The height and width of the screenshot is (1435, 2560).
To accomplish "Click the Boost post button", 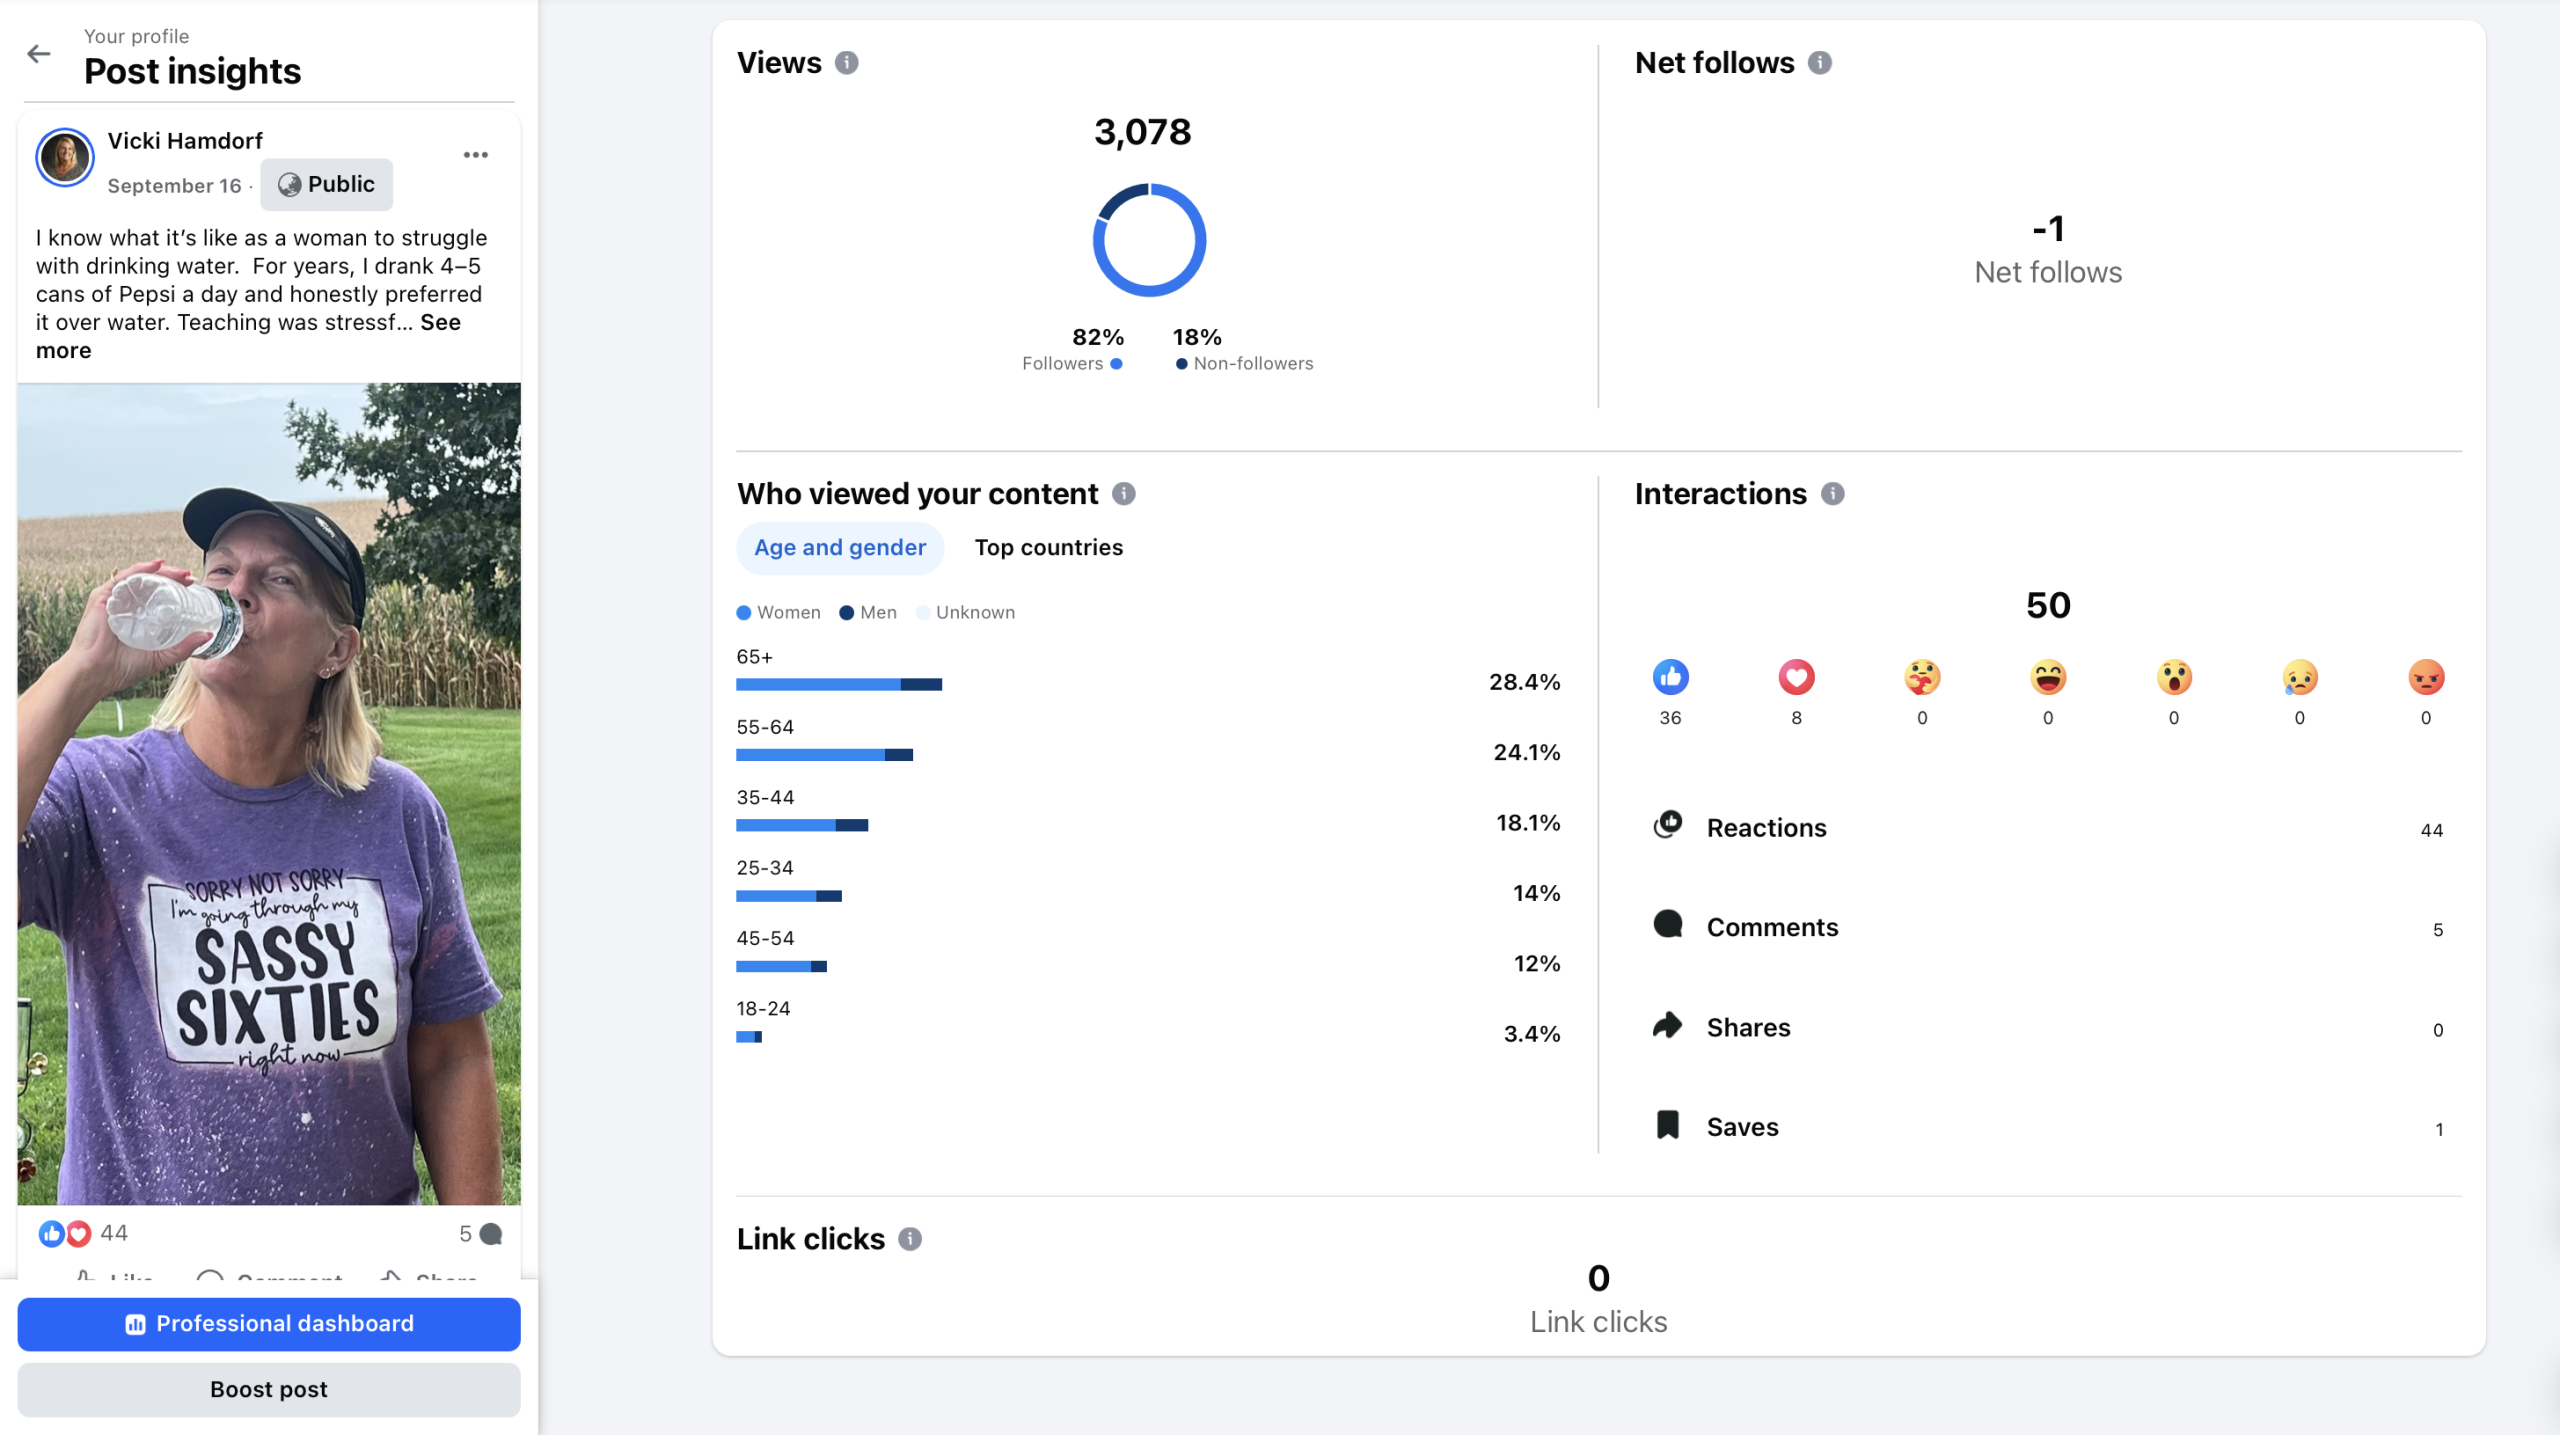I will pos(268,1390).
